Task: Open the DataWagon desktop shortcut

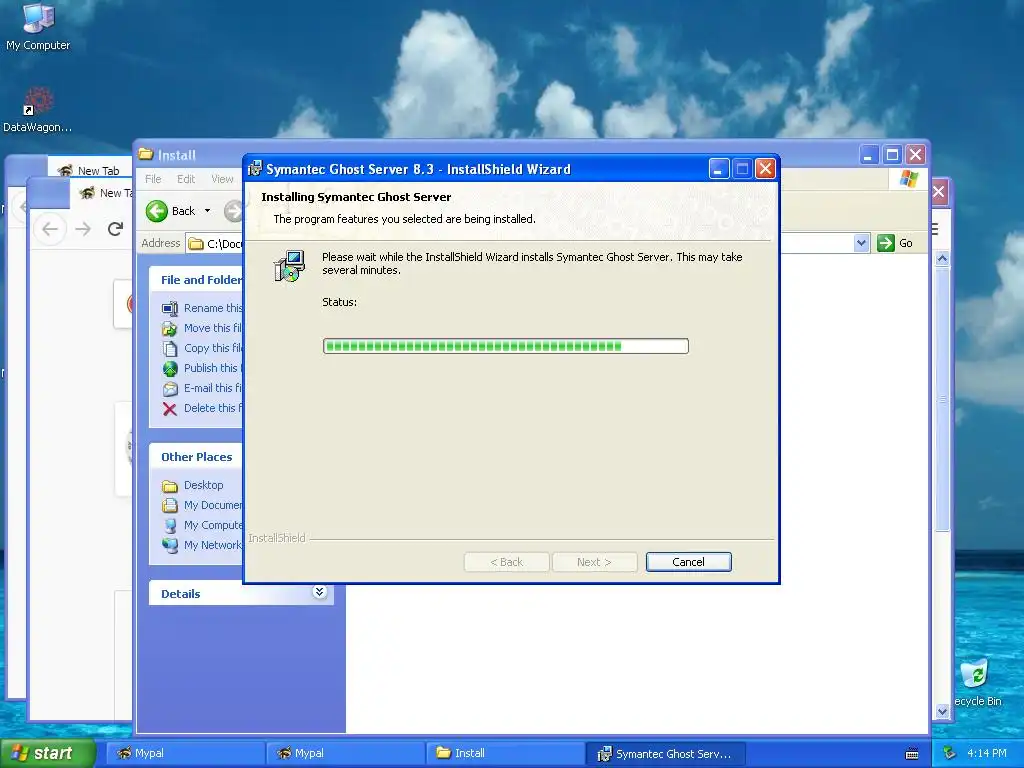Action: tap(37, 110)
